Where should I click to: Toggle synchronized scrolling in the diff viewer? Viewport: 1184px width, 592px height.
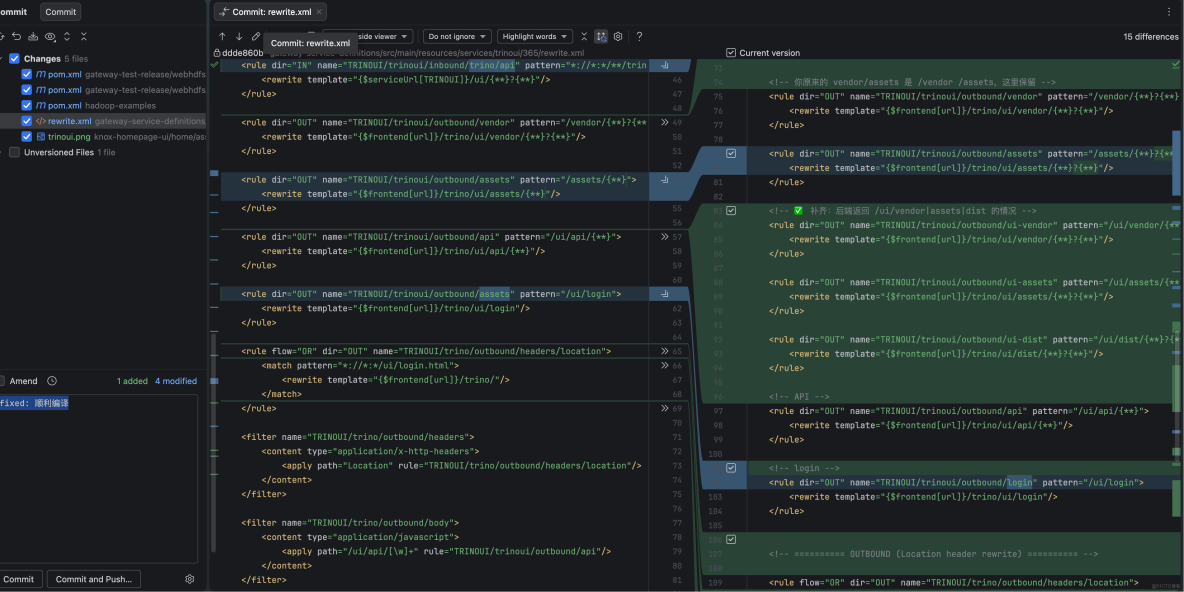(601, 36)
